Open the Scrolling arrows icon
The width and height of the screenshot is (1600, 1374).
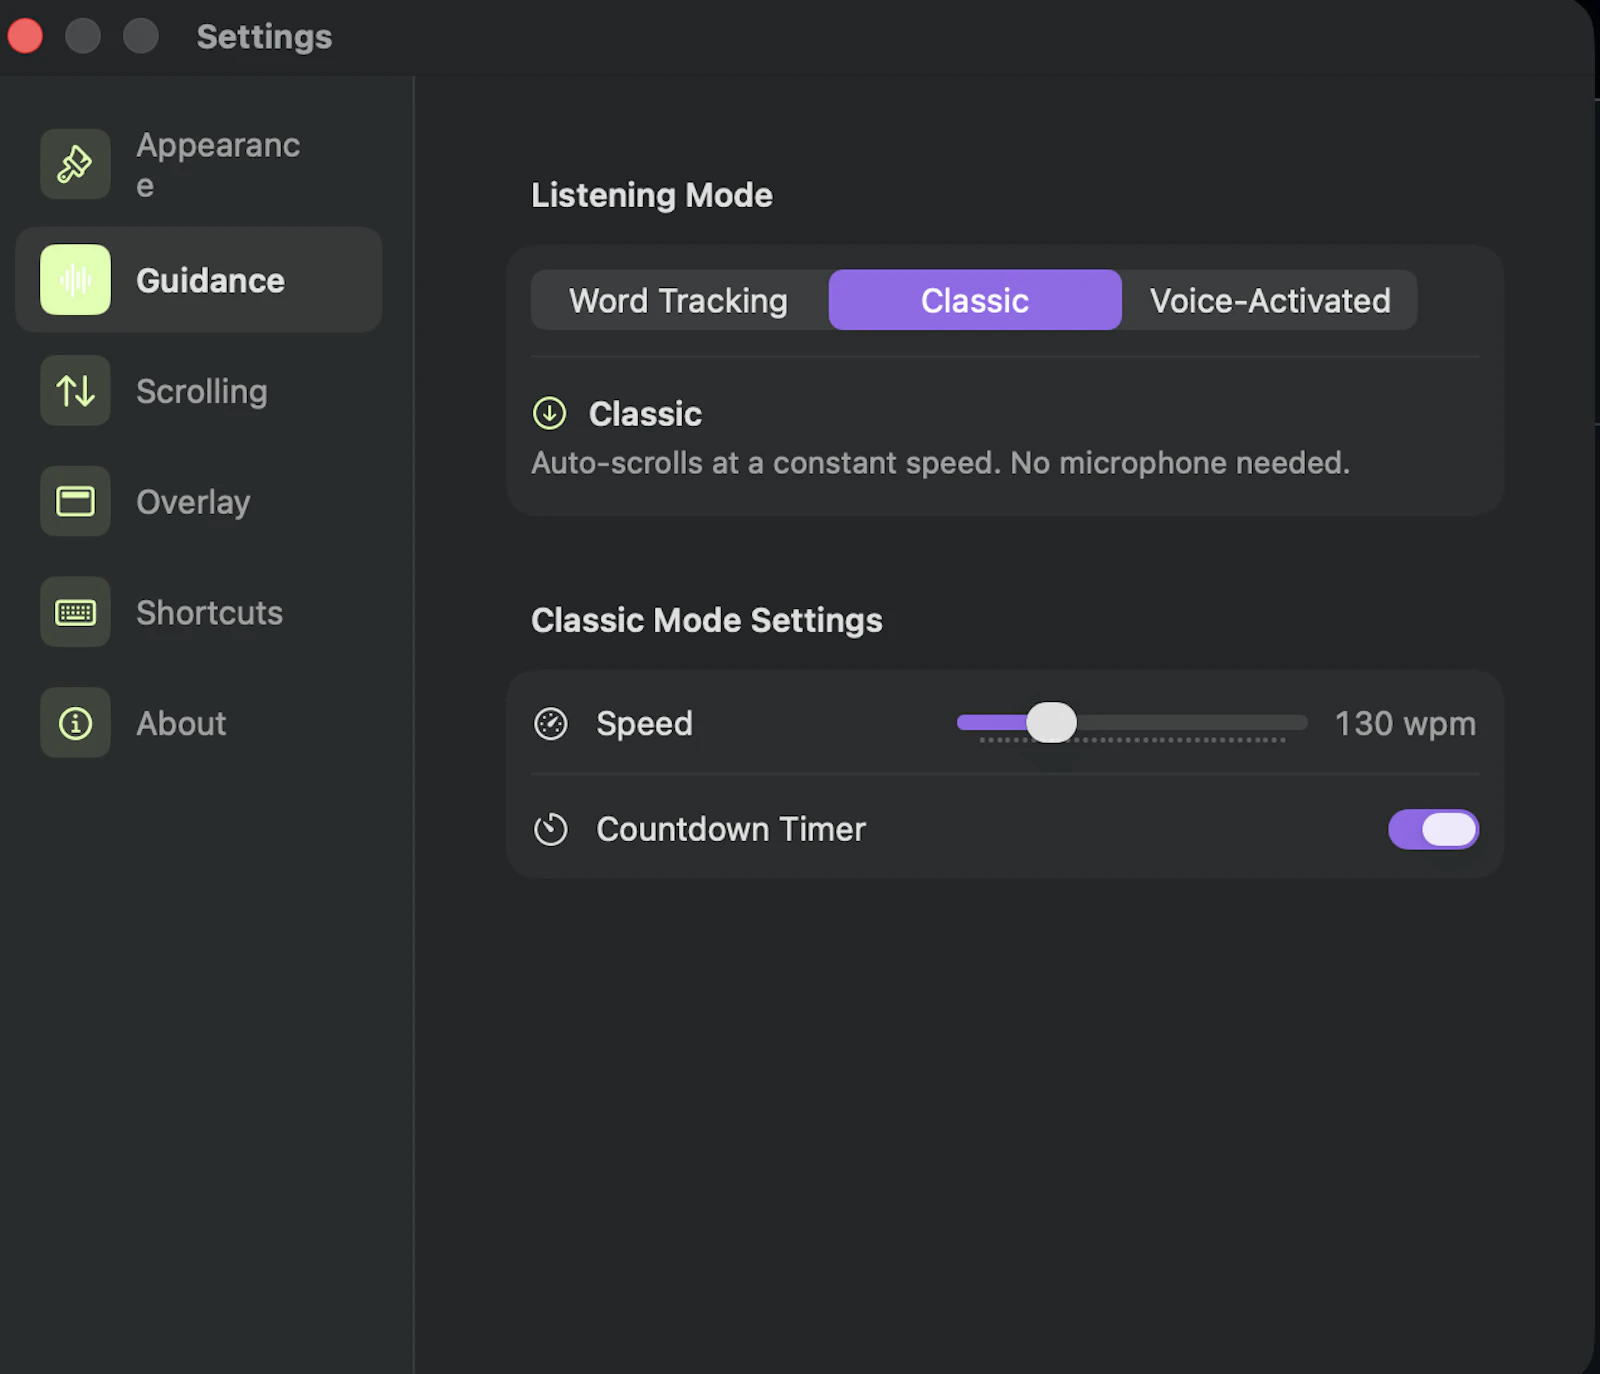pos(75,391)
